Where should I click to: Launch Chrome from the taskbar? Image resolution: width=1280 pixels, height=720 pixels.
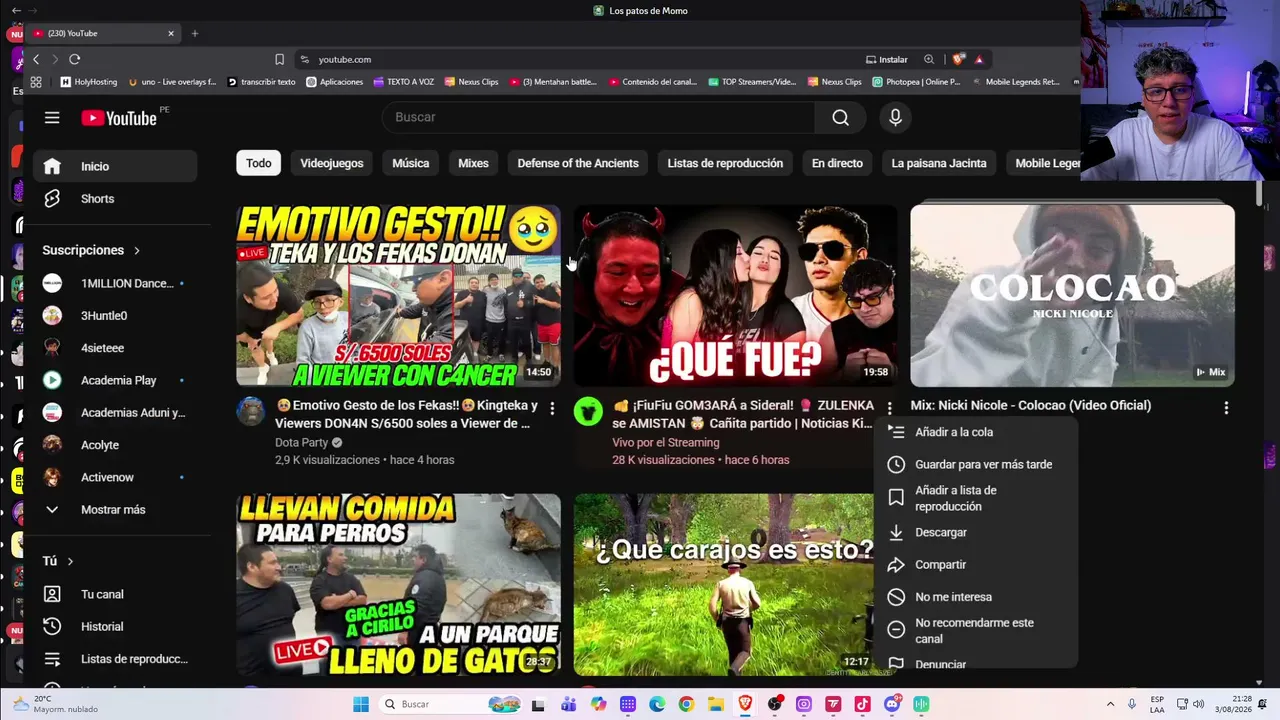tap(686, 704)
